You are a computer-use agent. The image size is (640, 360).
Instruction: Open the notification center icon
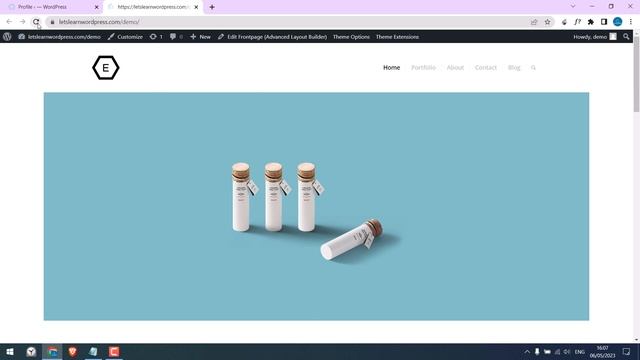(x=627, y=352)
